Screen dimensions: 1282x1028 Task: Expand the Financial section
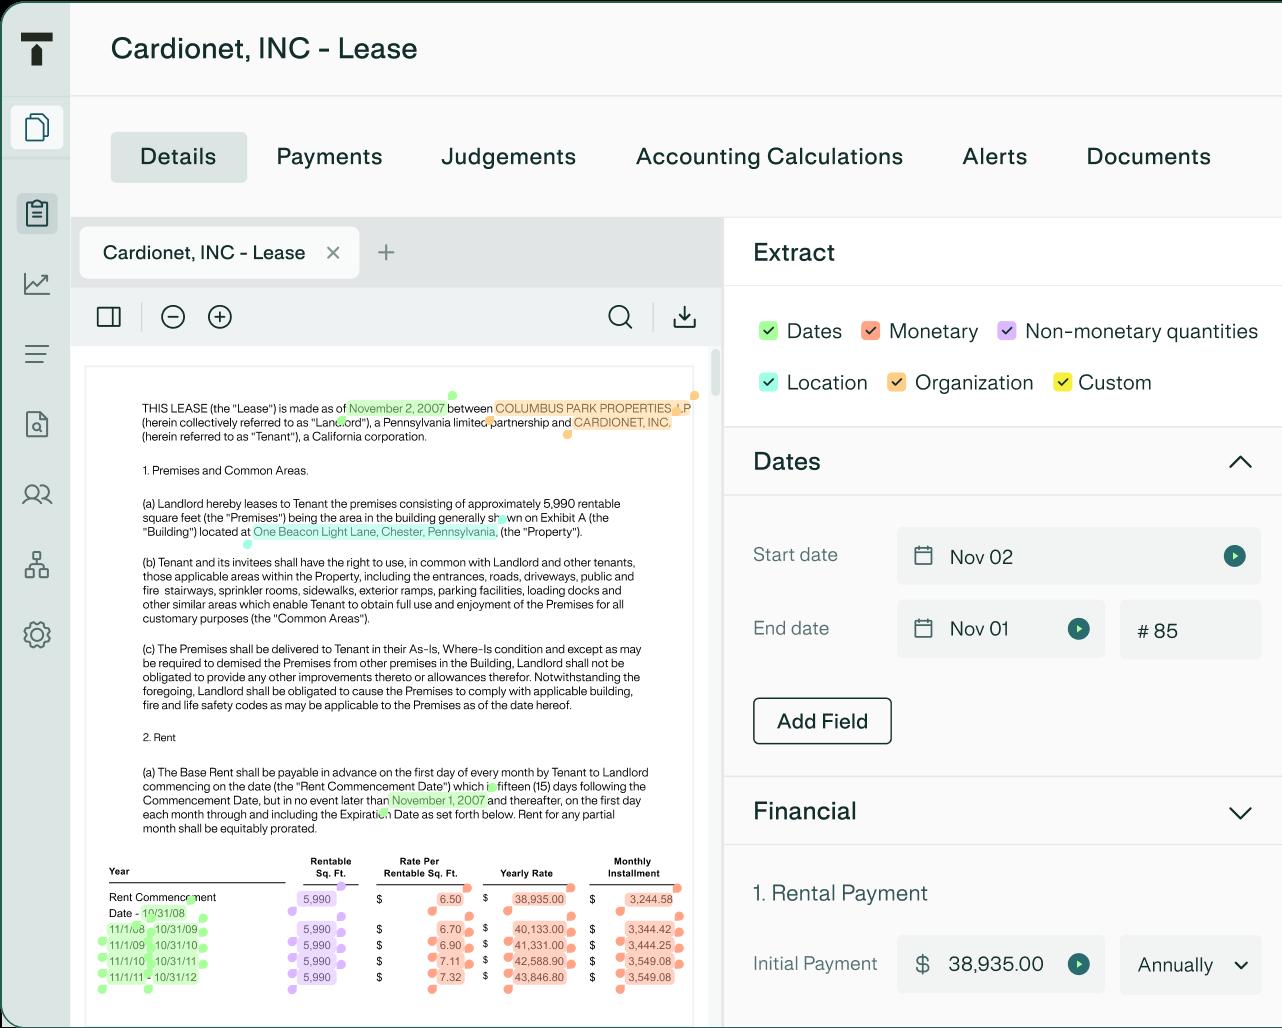tap(1239, 812)
